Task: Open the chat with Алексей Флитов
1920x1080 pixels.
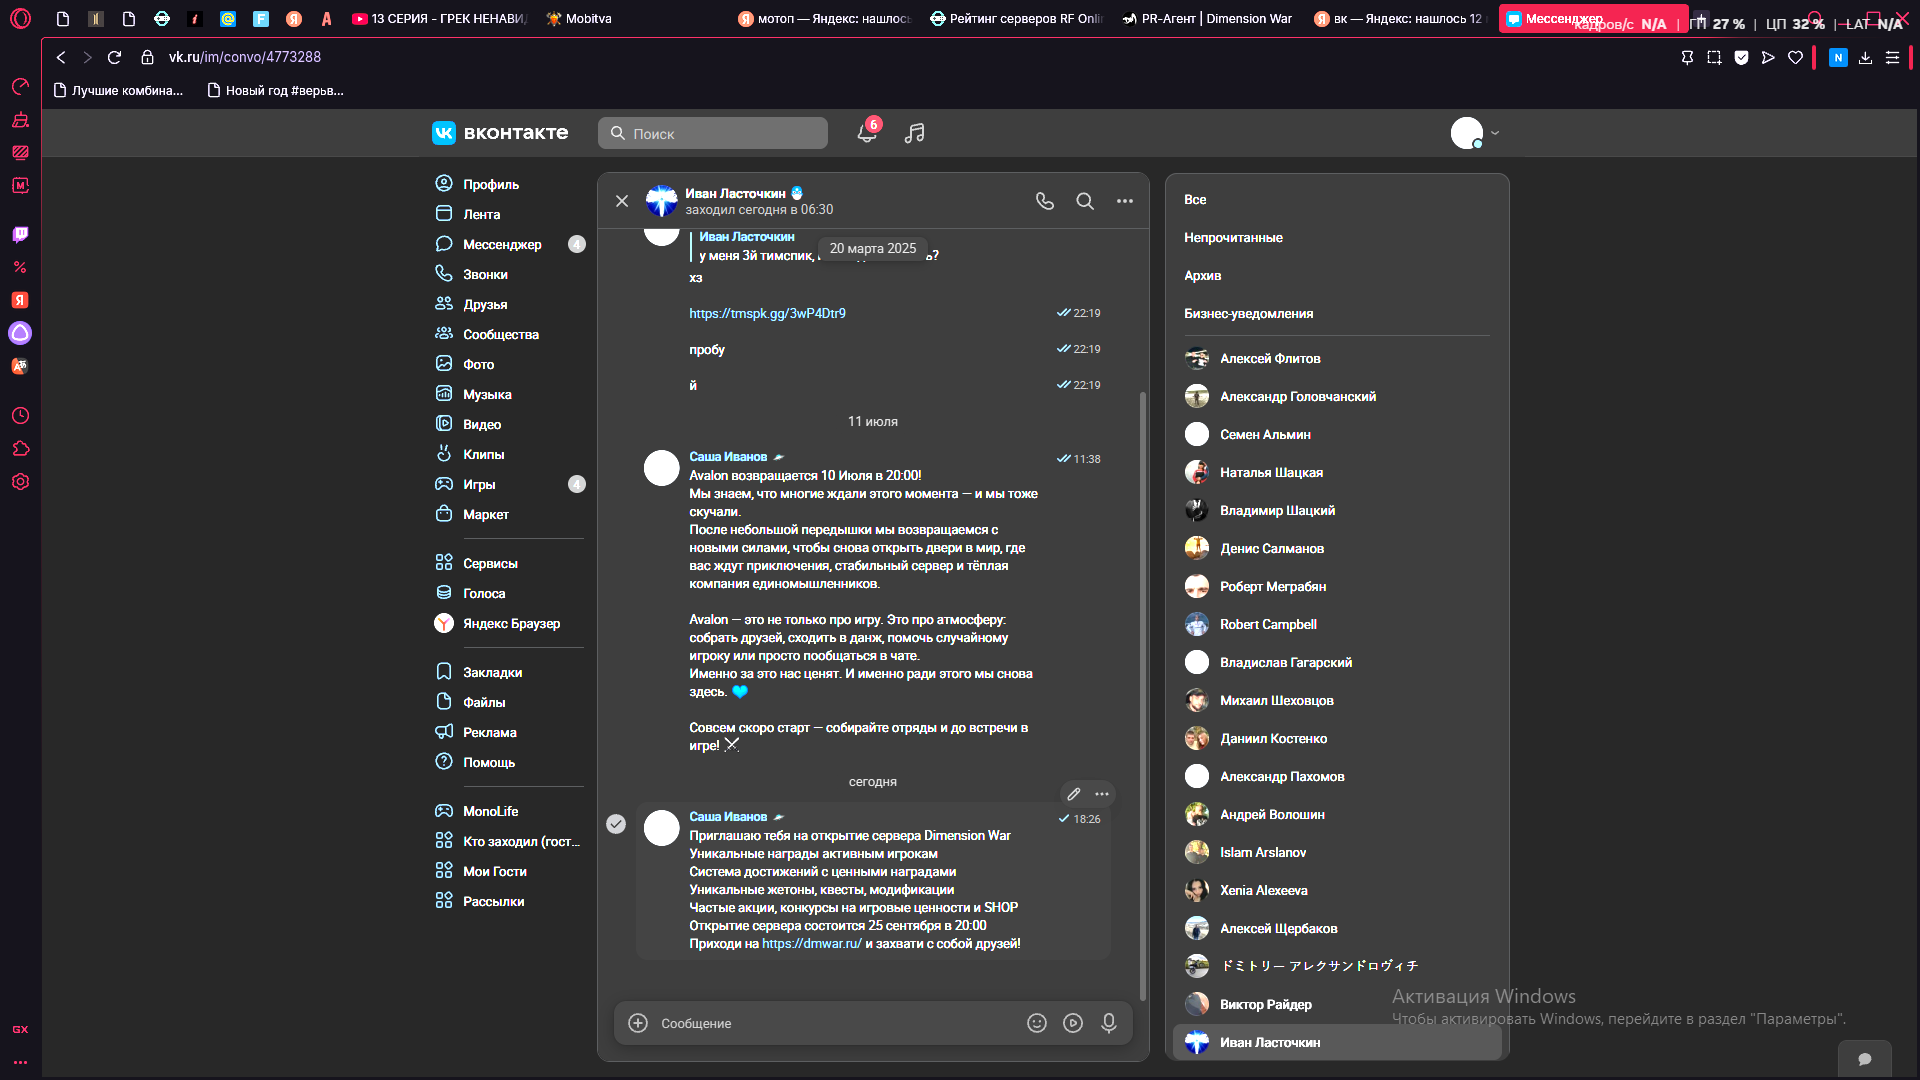Action: [1336, 358]
